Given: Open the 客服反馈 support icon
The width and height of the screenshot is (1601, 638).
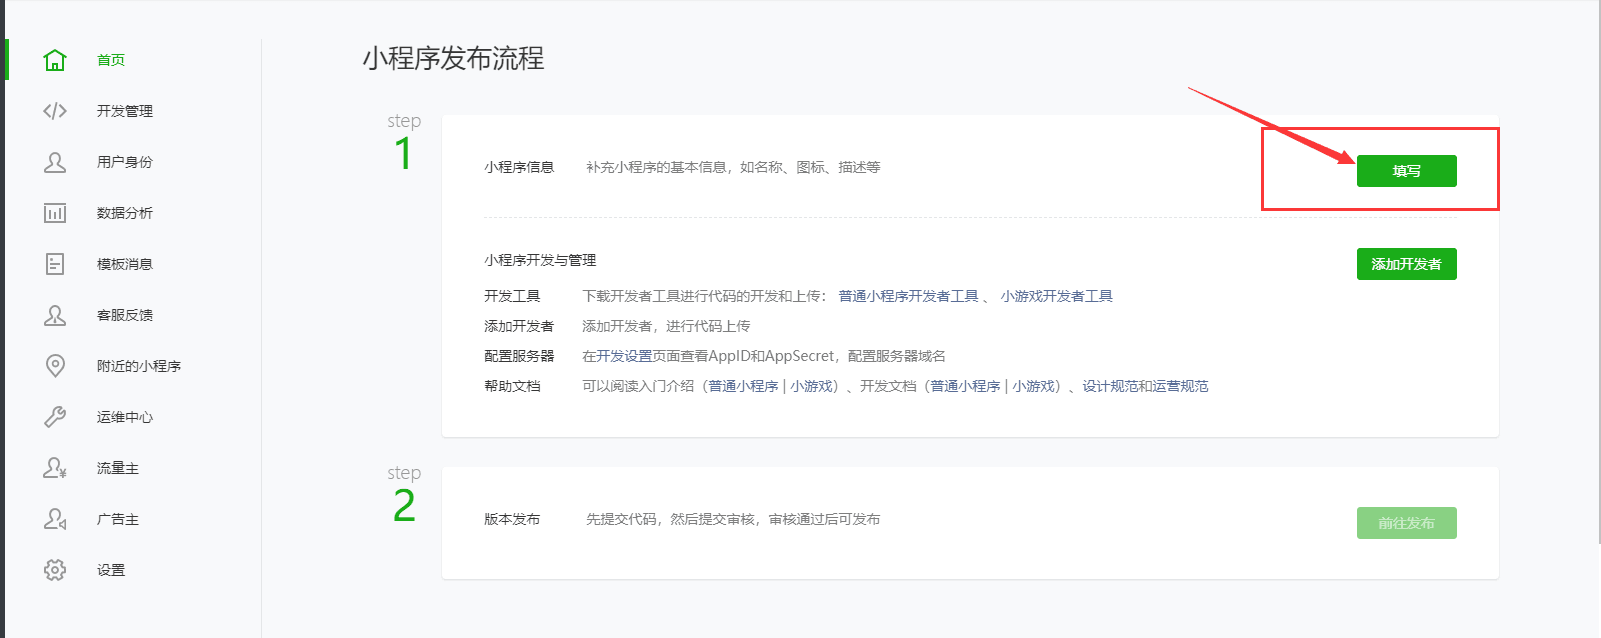Looking at the screenshot, I should [55, 315].
